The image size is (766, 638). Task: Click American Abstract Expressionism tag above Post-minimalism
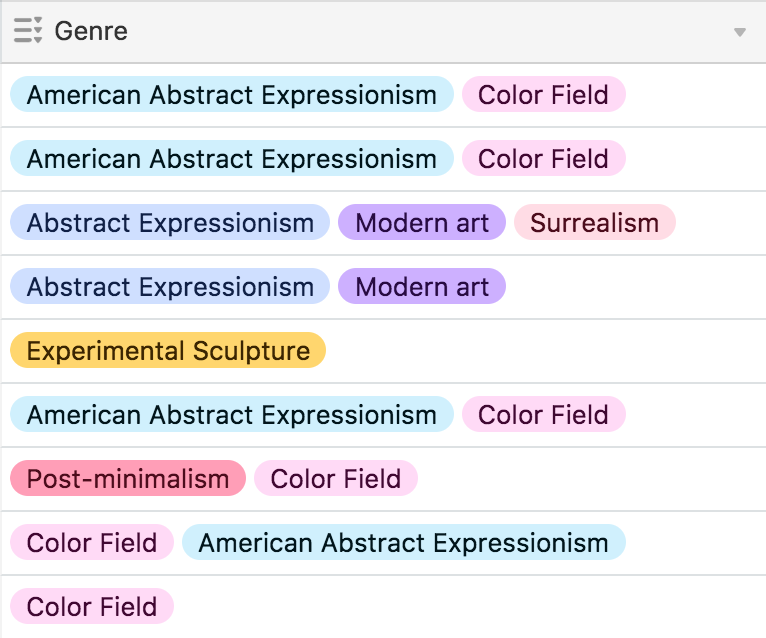[x=231, y=415]
